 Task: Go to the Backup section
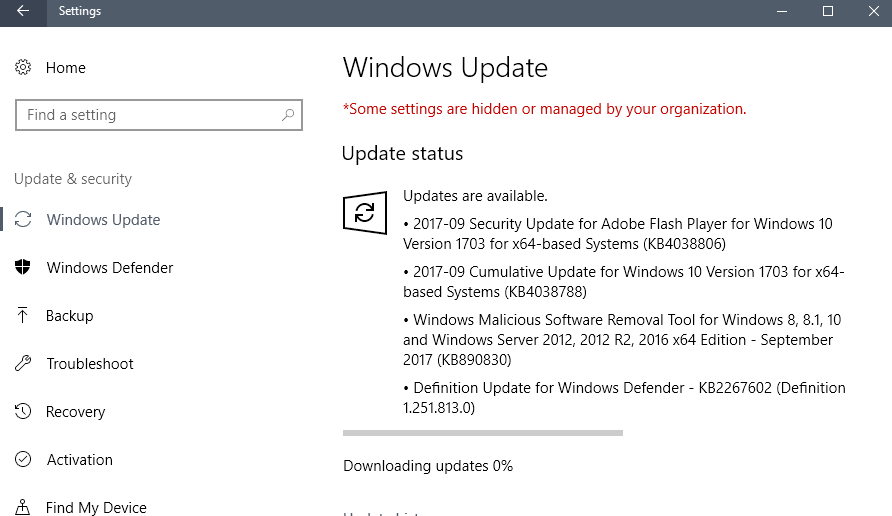pos(69,316)
